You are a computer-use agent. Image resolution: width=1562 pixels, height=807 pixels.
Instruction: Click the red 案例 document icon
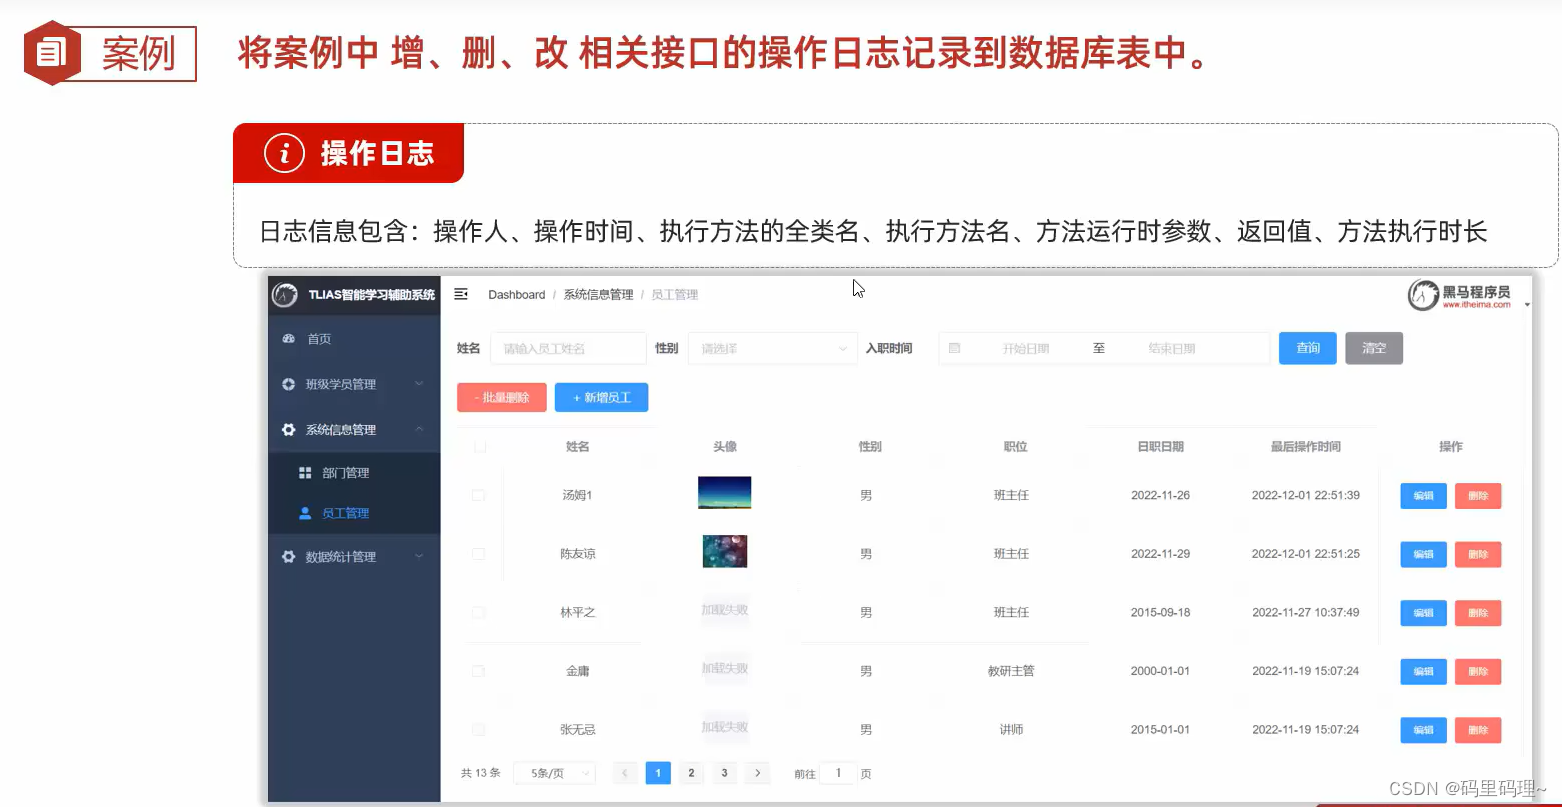pyautogui.click(x=53, y=52)
